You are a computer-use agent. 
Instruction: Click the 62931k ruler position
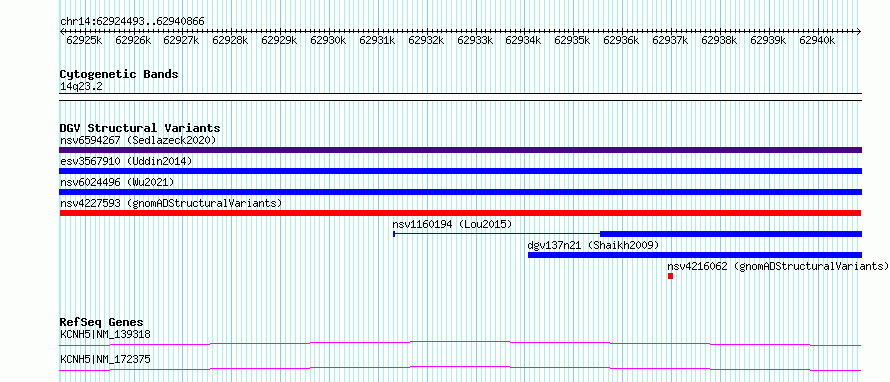377,40
